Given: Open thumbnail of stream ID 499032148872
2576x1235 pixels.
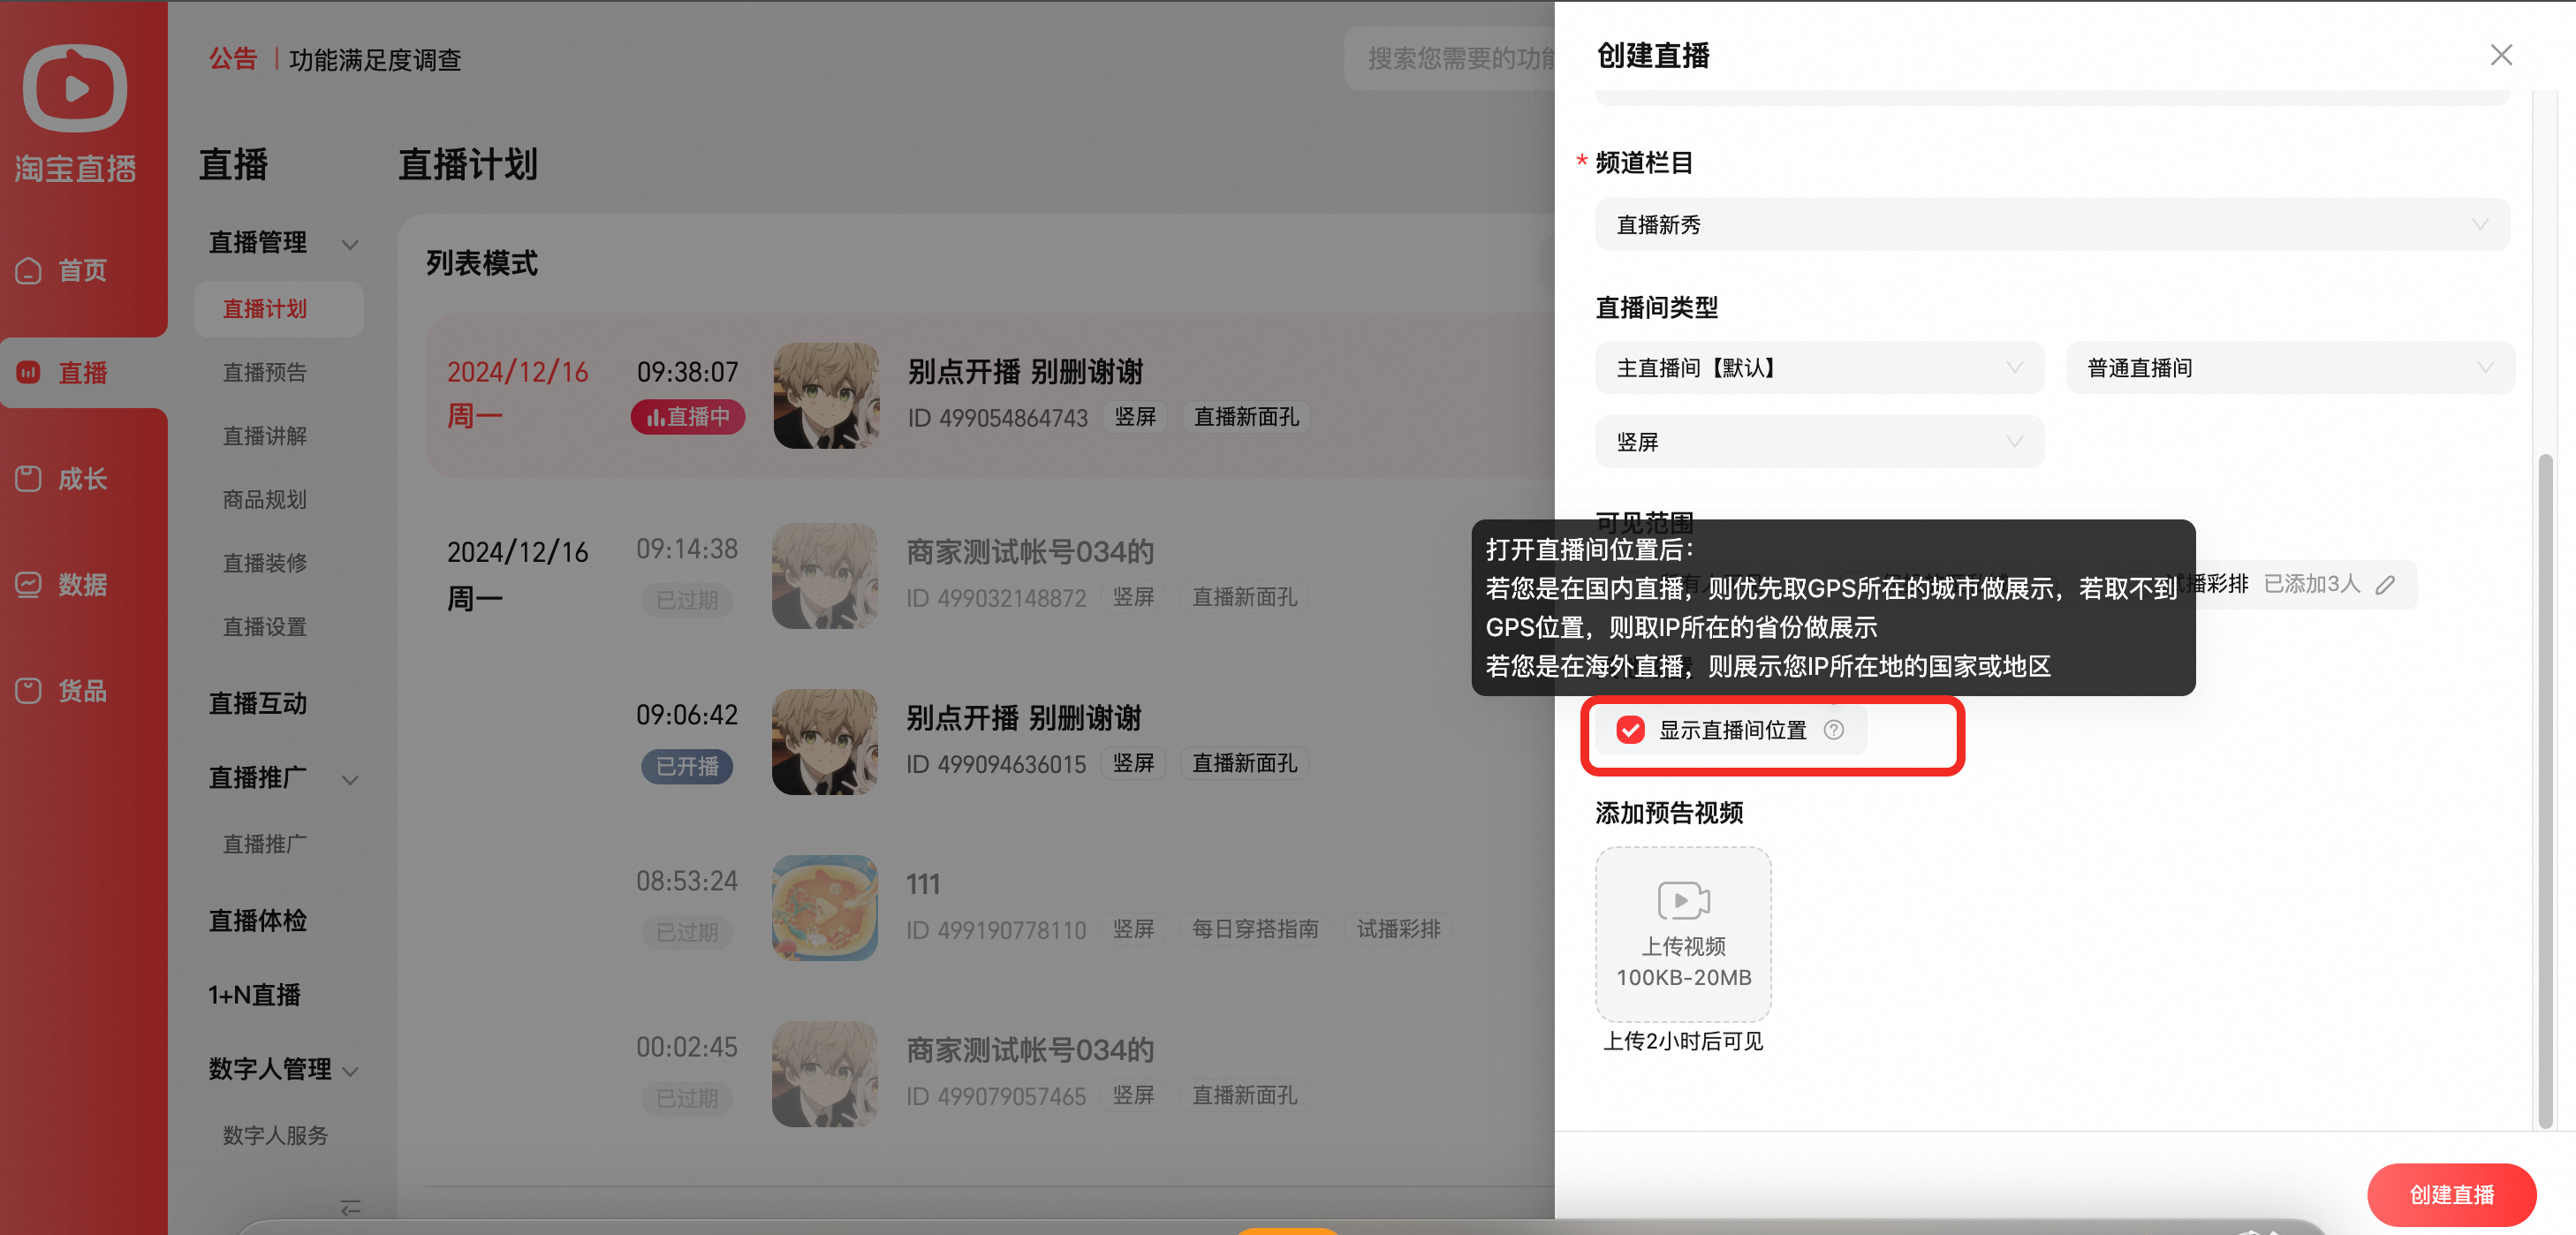Looking at the screenshot, I should coord(825,576).
